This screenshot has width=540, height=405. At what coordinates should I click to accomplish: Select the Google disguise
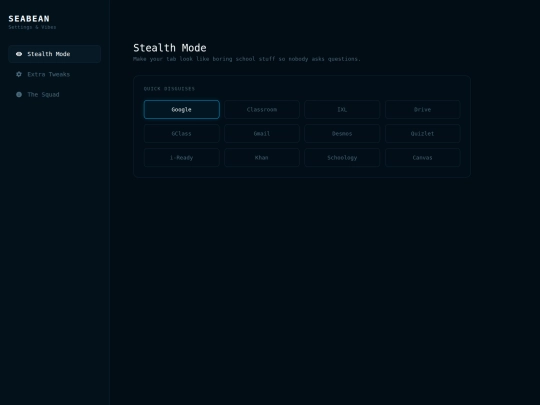pyautogui.click(x=181, y=110)
